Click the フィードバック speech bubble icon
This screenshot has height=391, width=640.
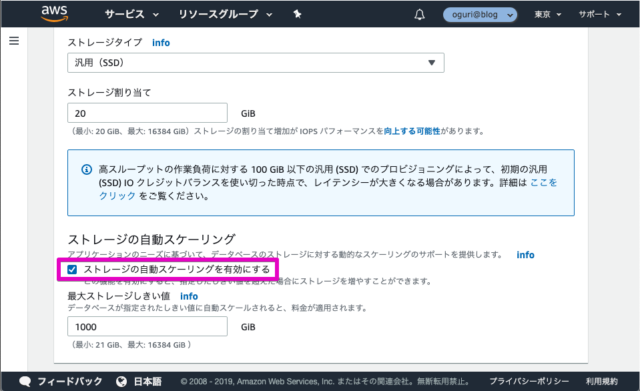[x=25, y=381]
